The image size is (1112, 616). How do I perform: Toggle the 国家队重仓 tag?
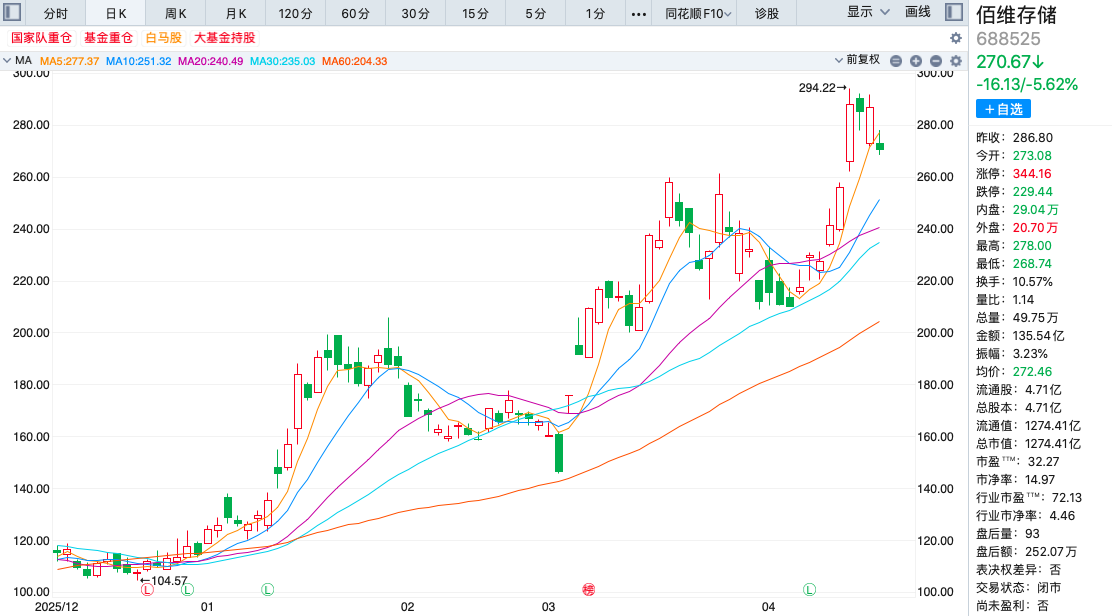(x=41, y=38)
